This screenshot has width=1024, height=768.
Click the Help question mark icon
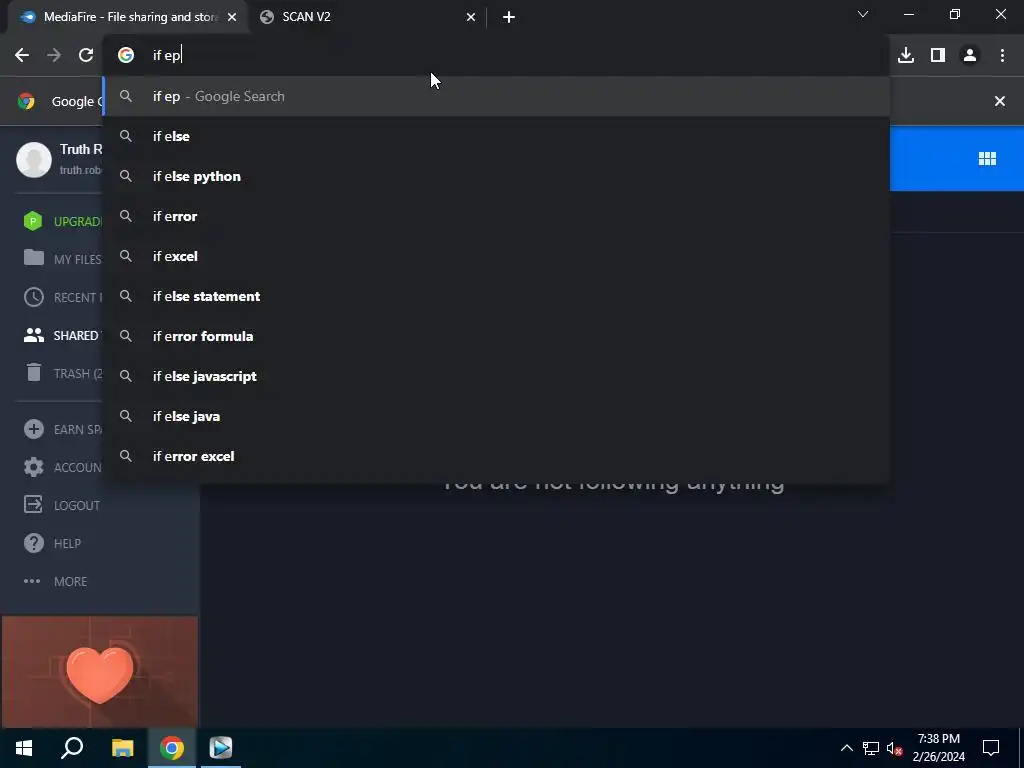pyautogui.click(x=33, y=543)
